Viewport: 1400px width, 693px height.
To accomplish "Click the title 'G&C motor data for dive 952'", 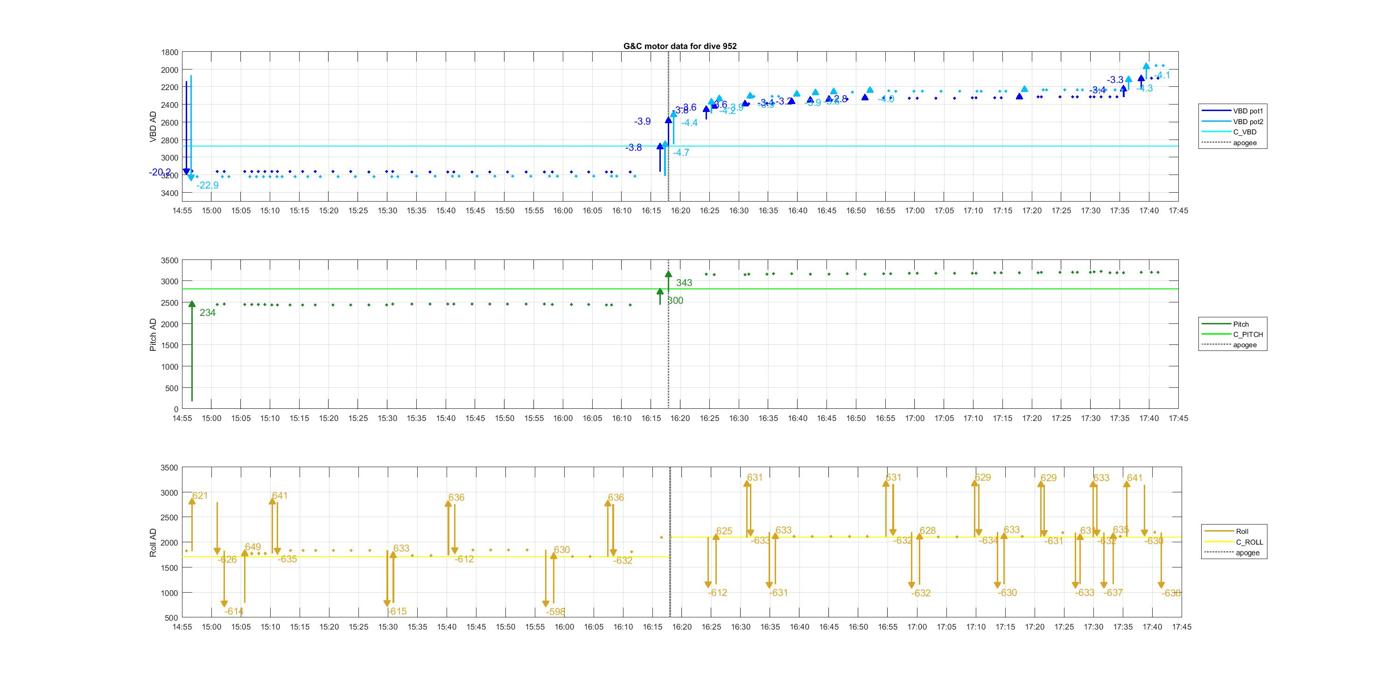I will point(680,46).
